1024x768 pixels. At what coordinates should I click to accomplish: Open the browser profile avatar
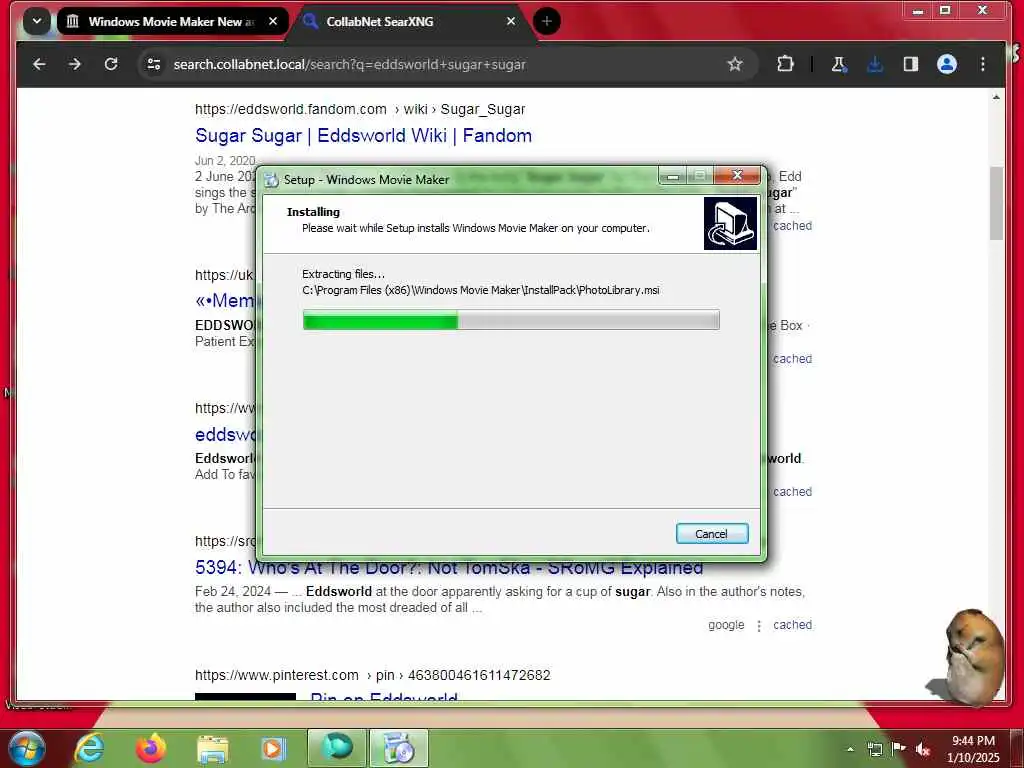tap(947, 64)
